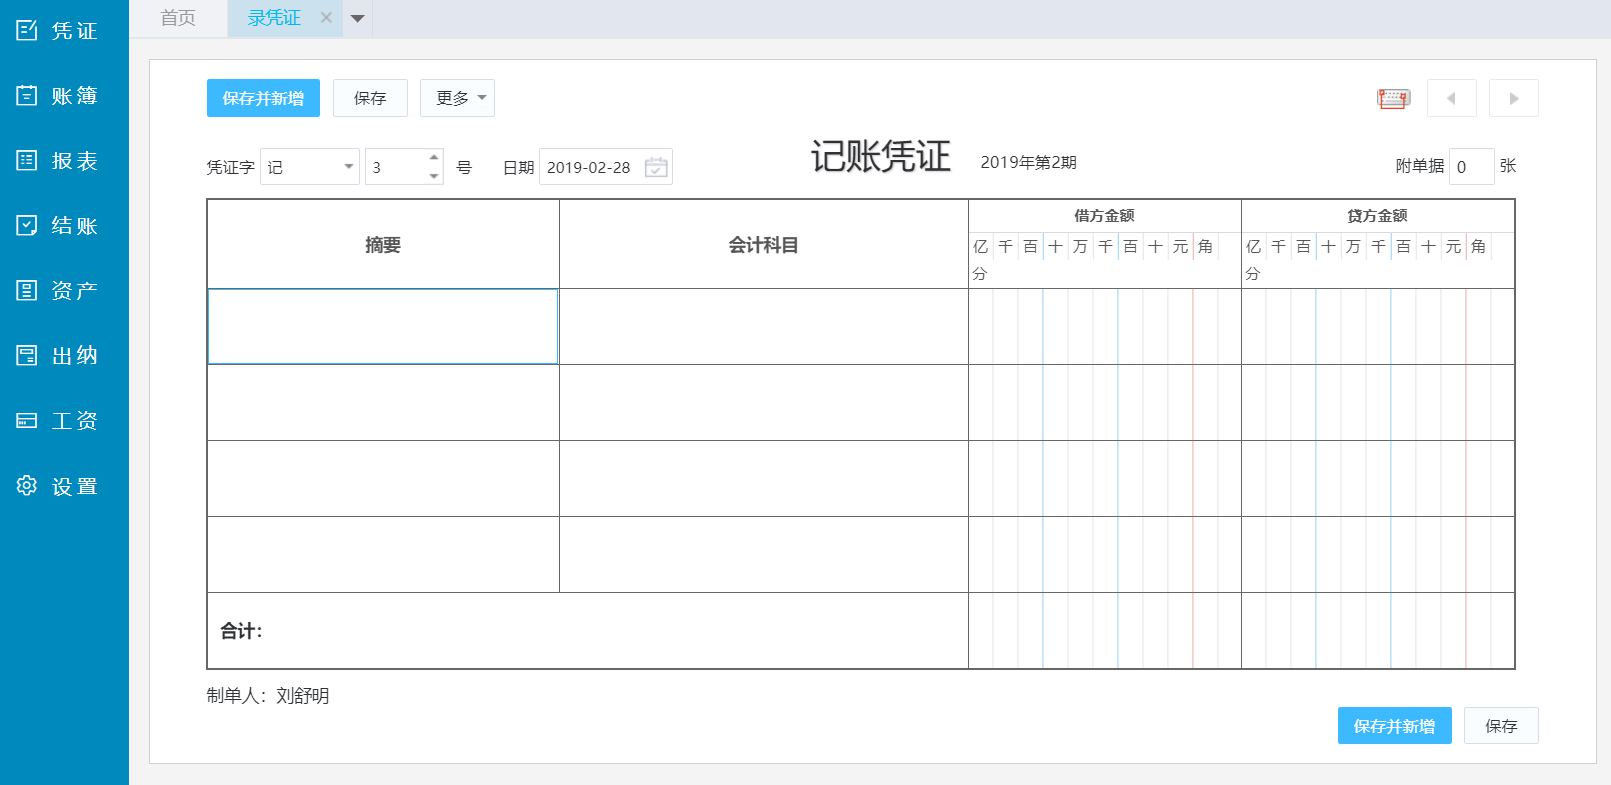The width and height of the screenshot is (1611, 785).
Task: Click the 合计 total row label
Action: point(241,631)
